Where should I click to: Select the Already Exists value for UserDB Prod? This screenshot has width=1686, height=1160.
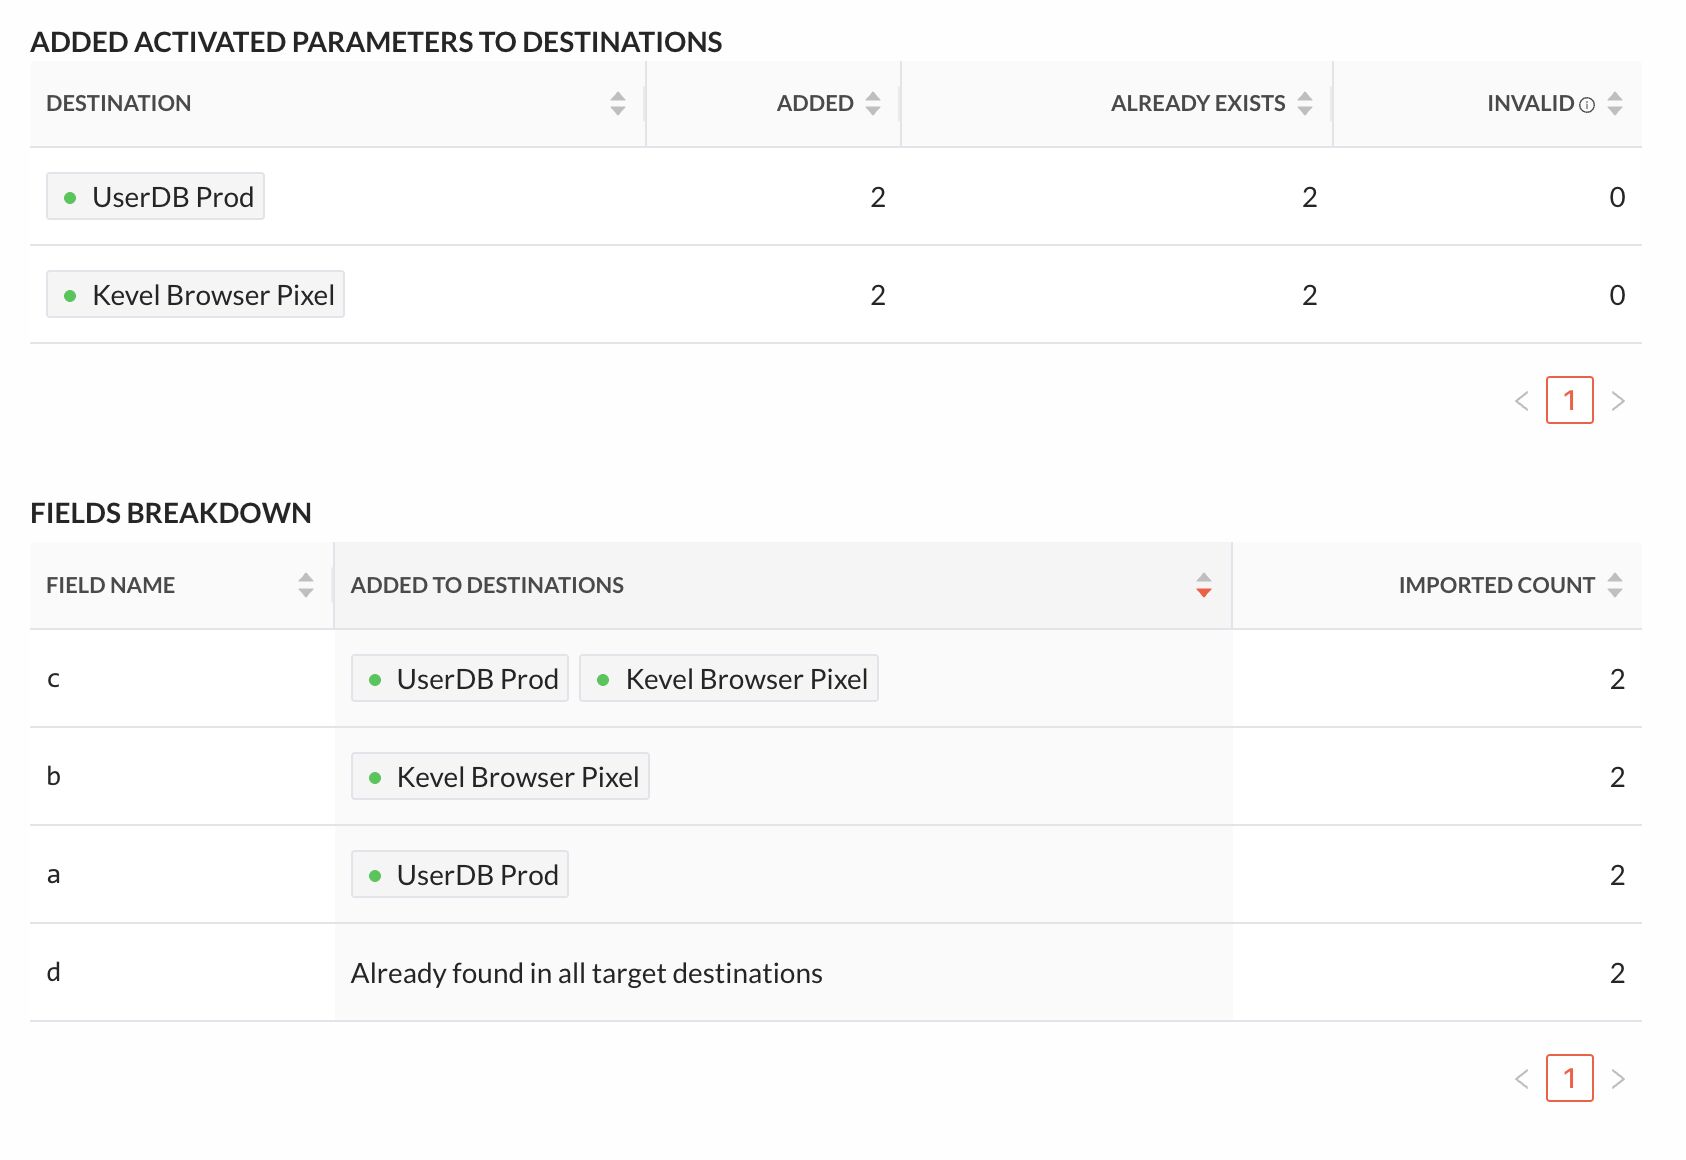point(1310,197)
